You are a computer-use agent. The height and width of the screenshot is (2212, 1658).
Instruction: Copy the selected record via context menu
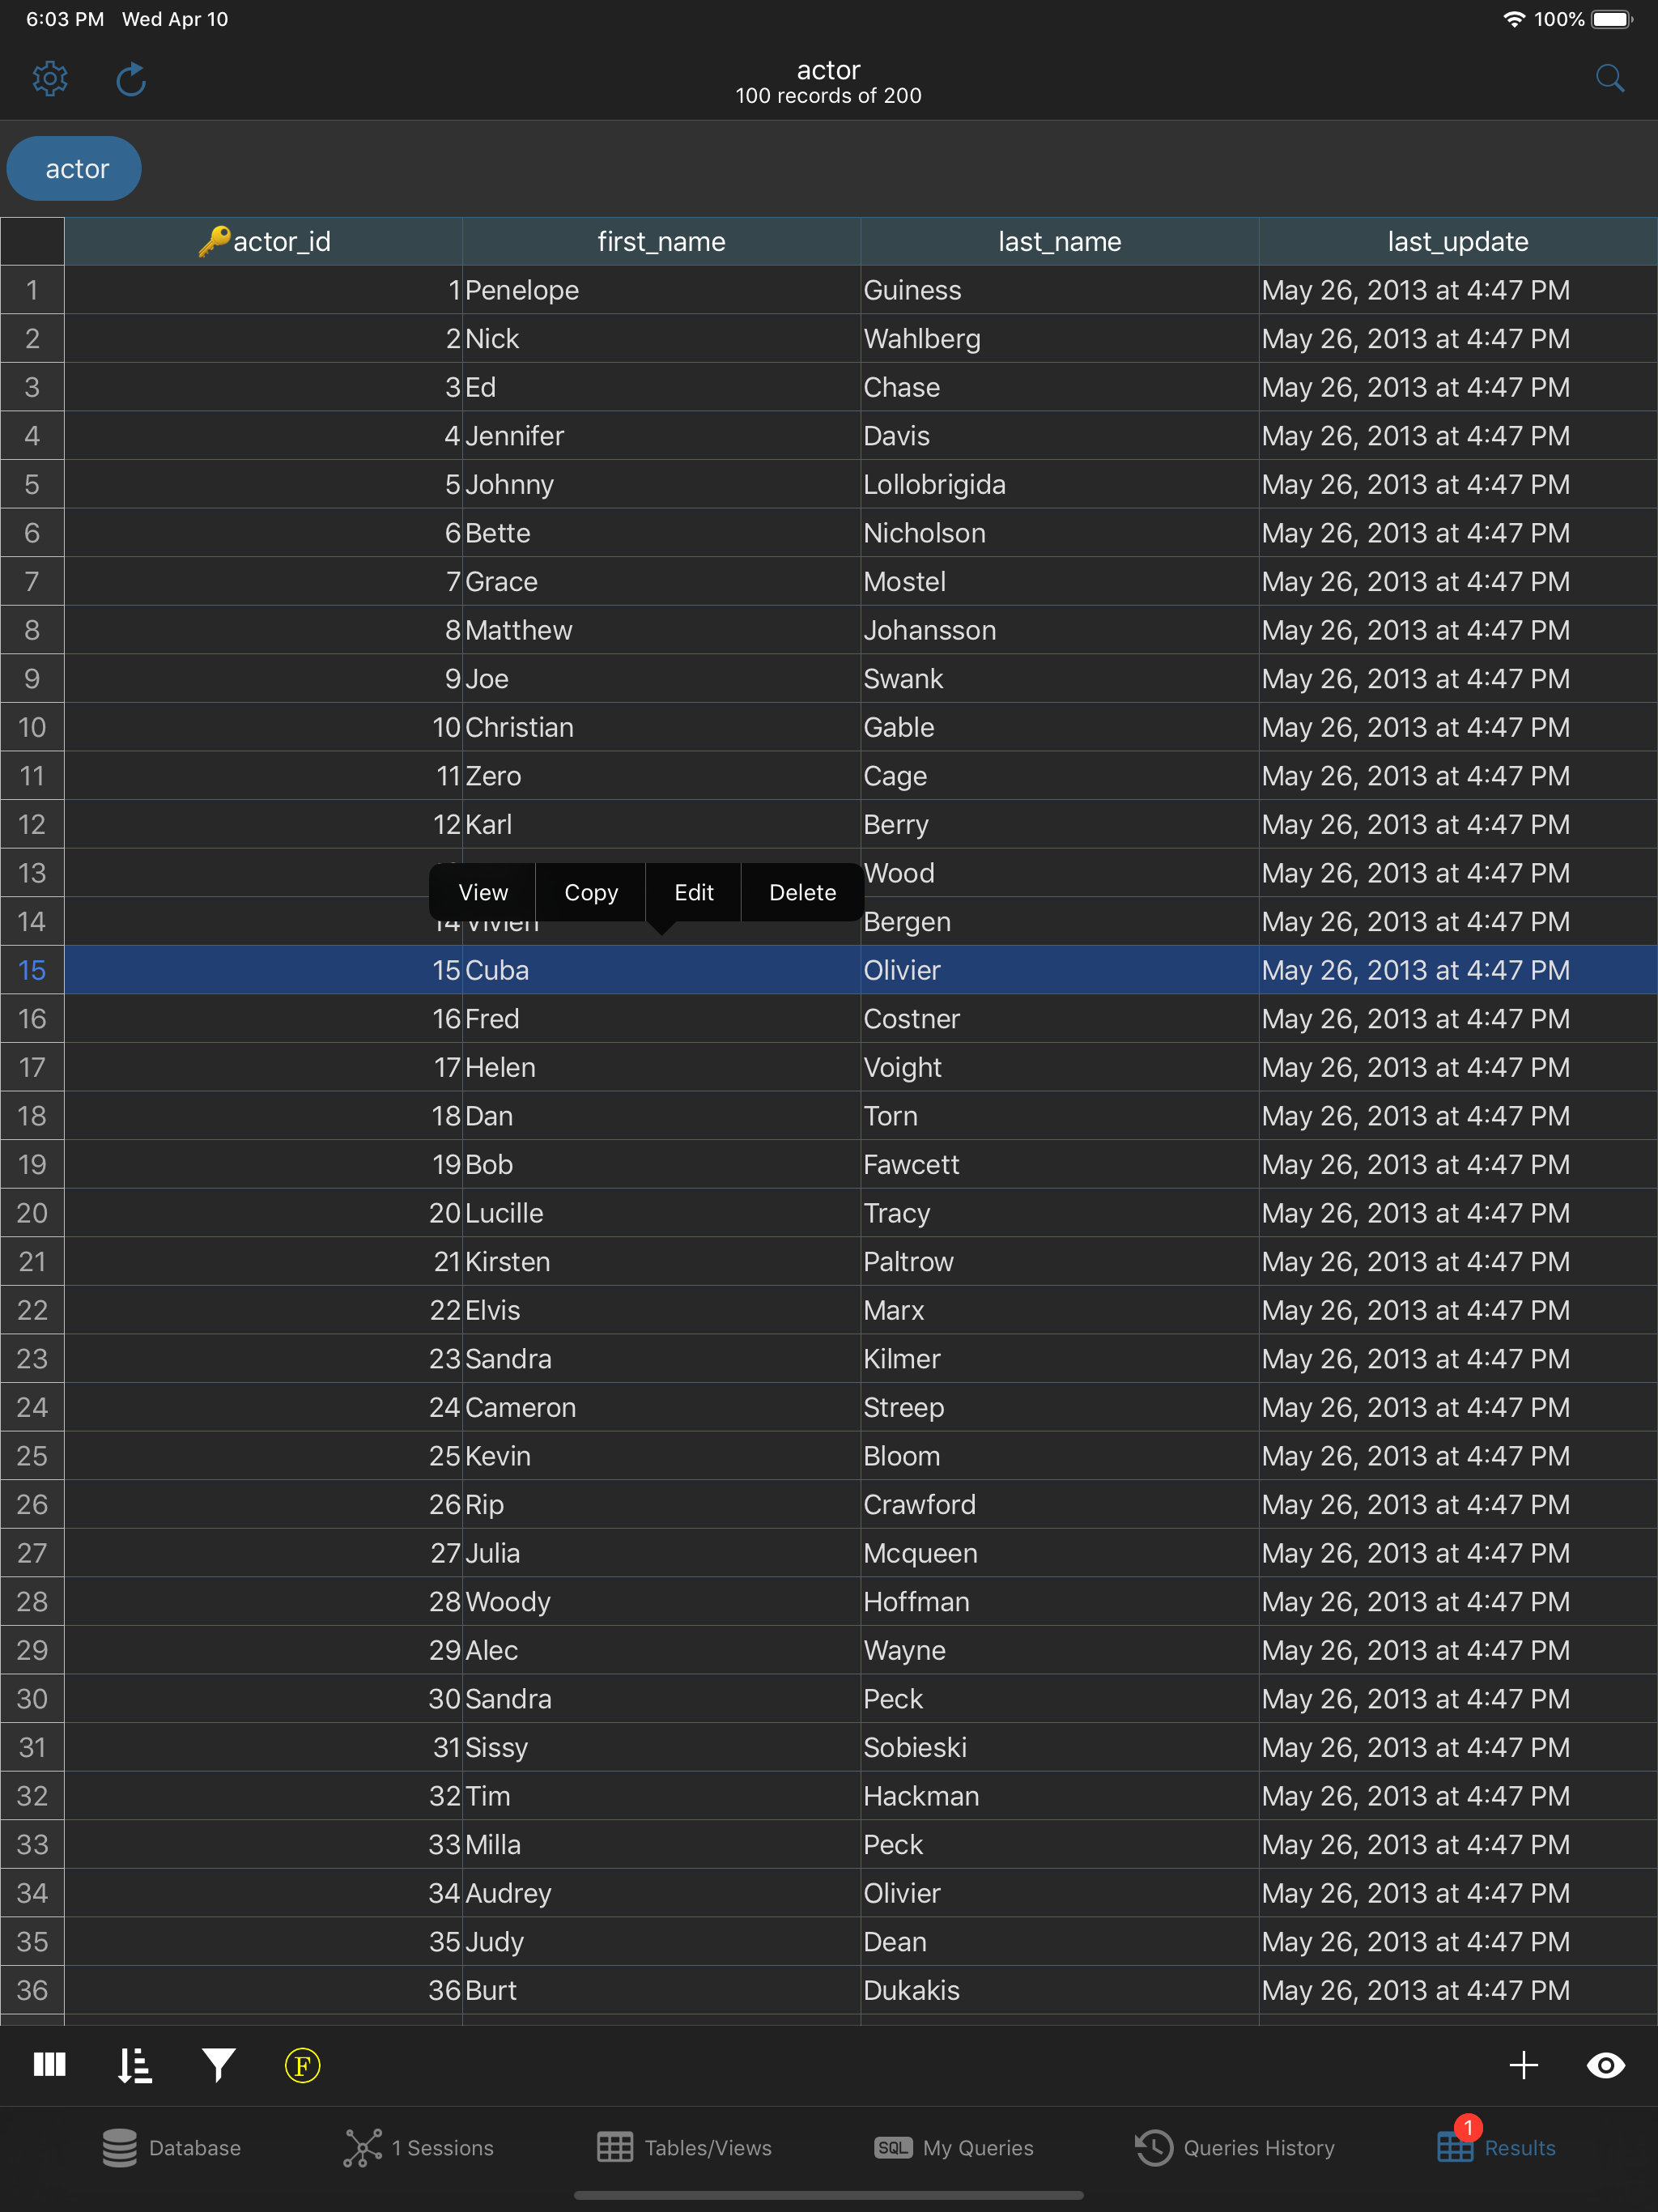point(590,892)
